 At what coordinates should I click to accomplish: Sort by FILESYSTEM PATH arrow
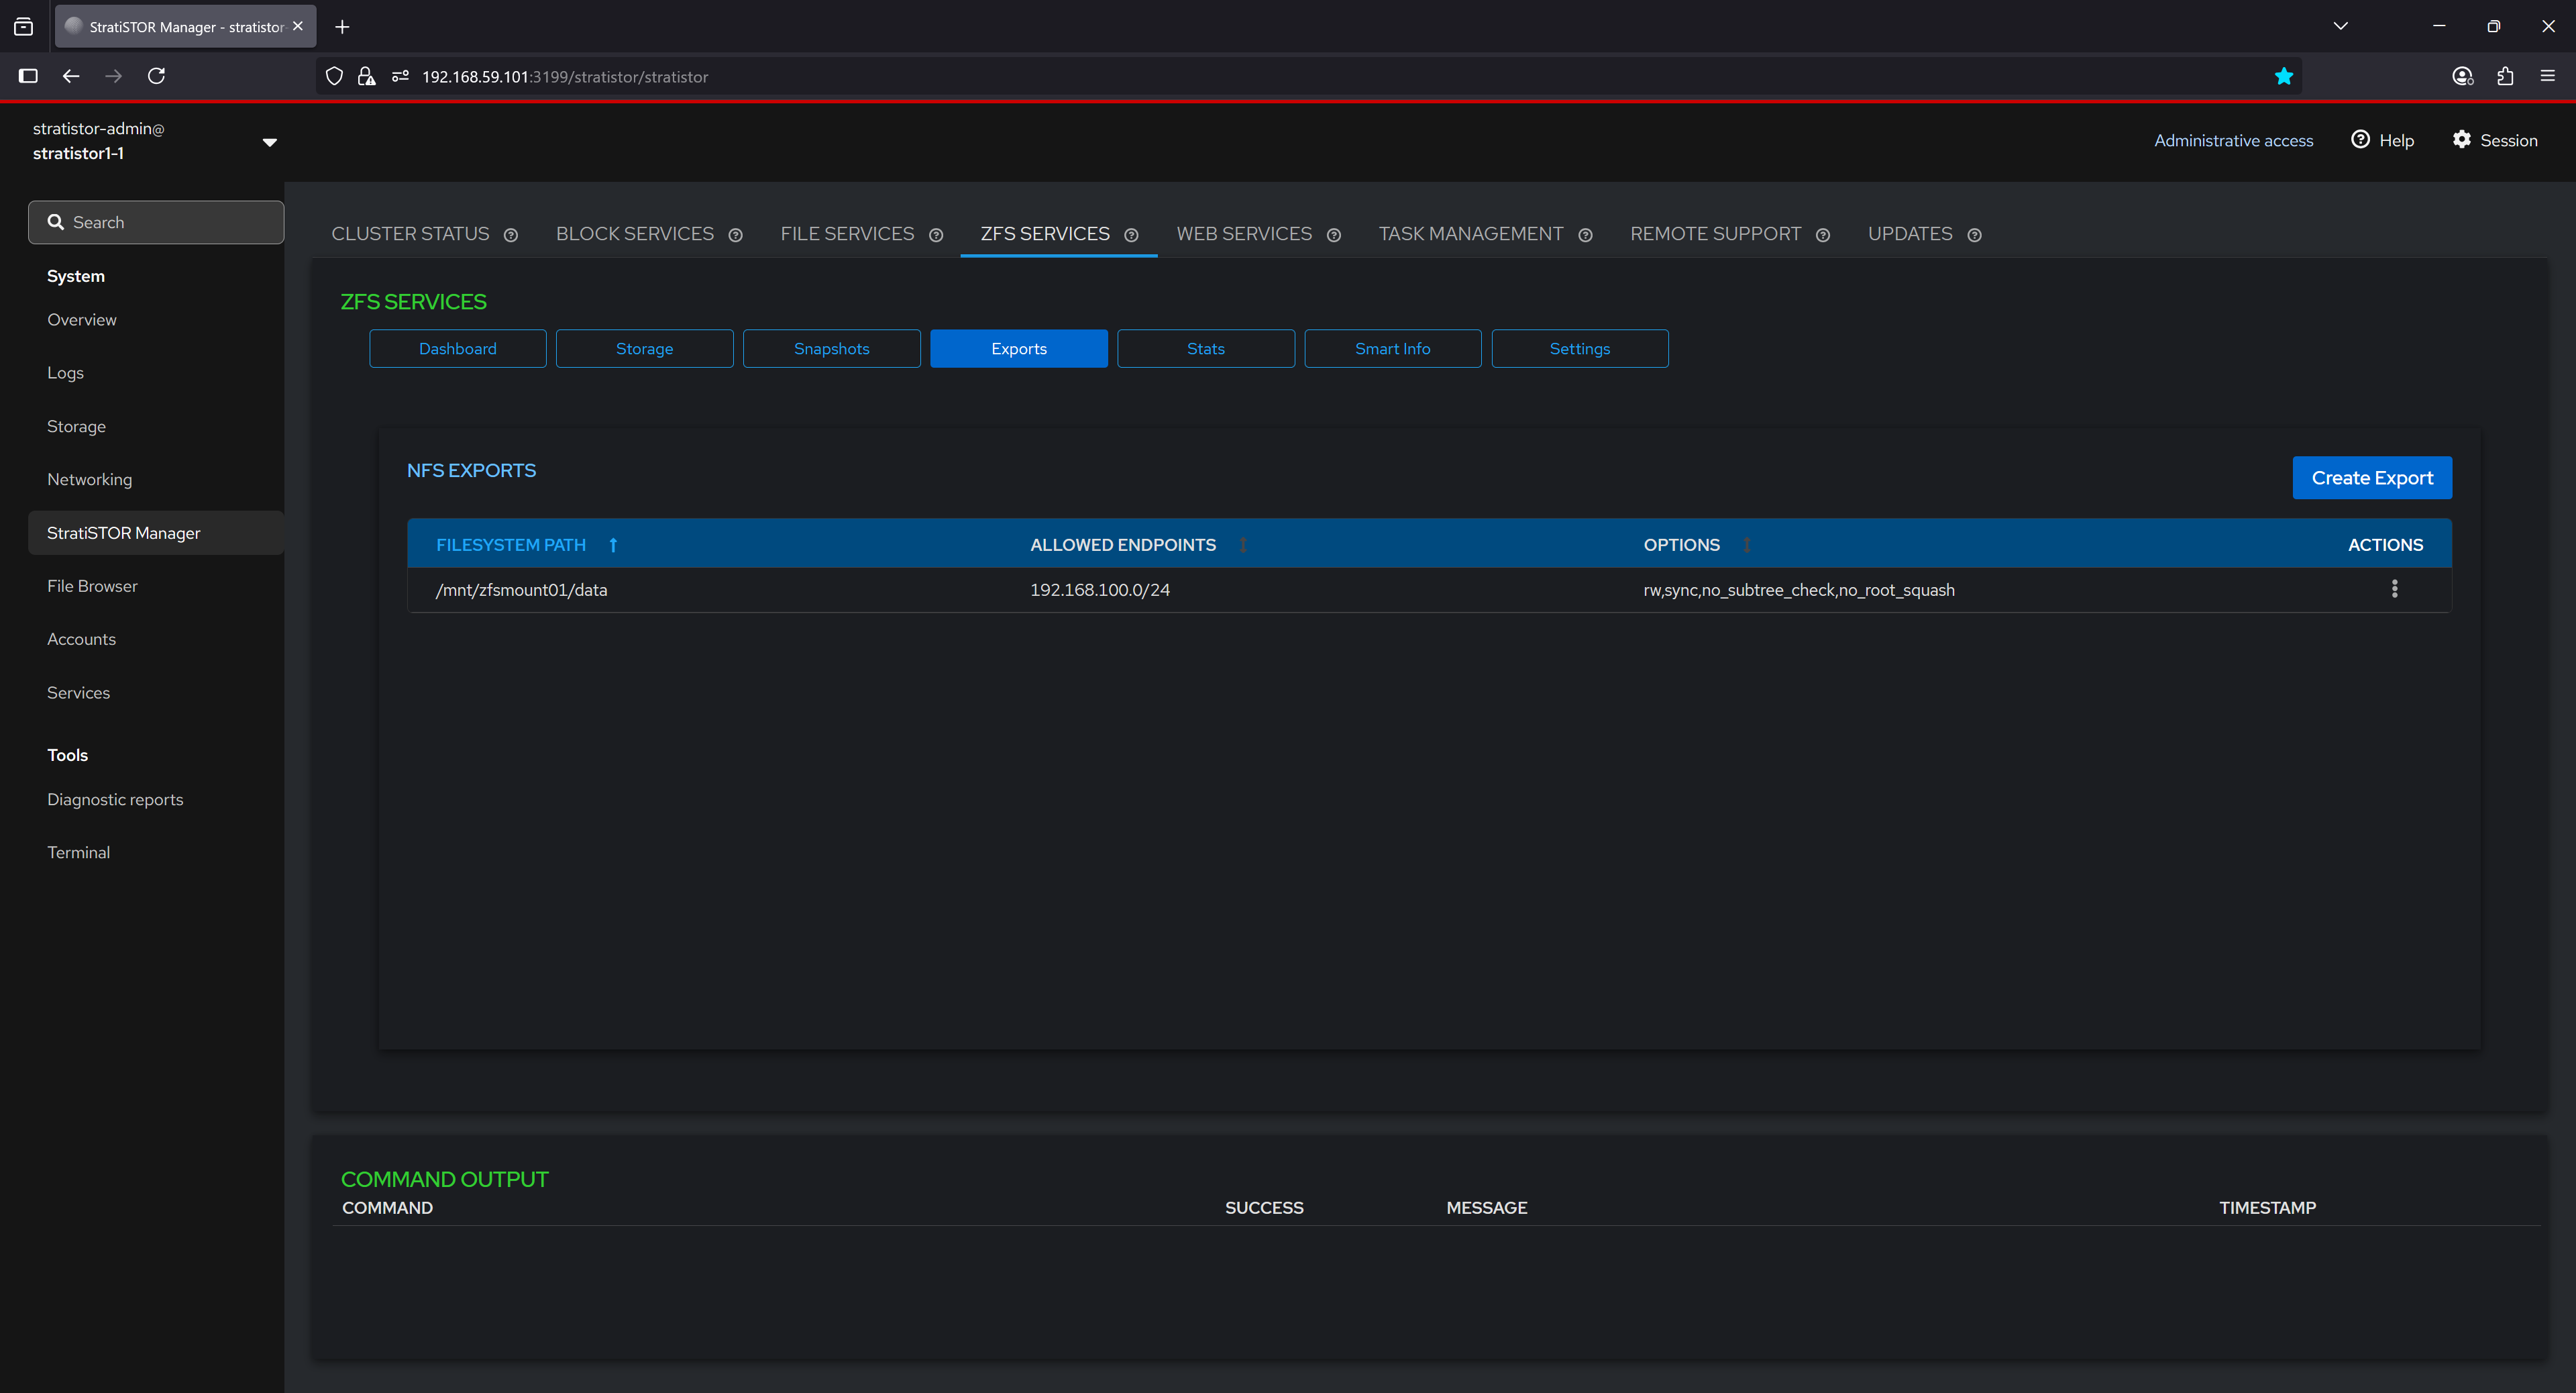[613, 545]
